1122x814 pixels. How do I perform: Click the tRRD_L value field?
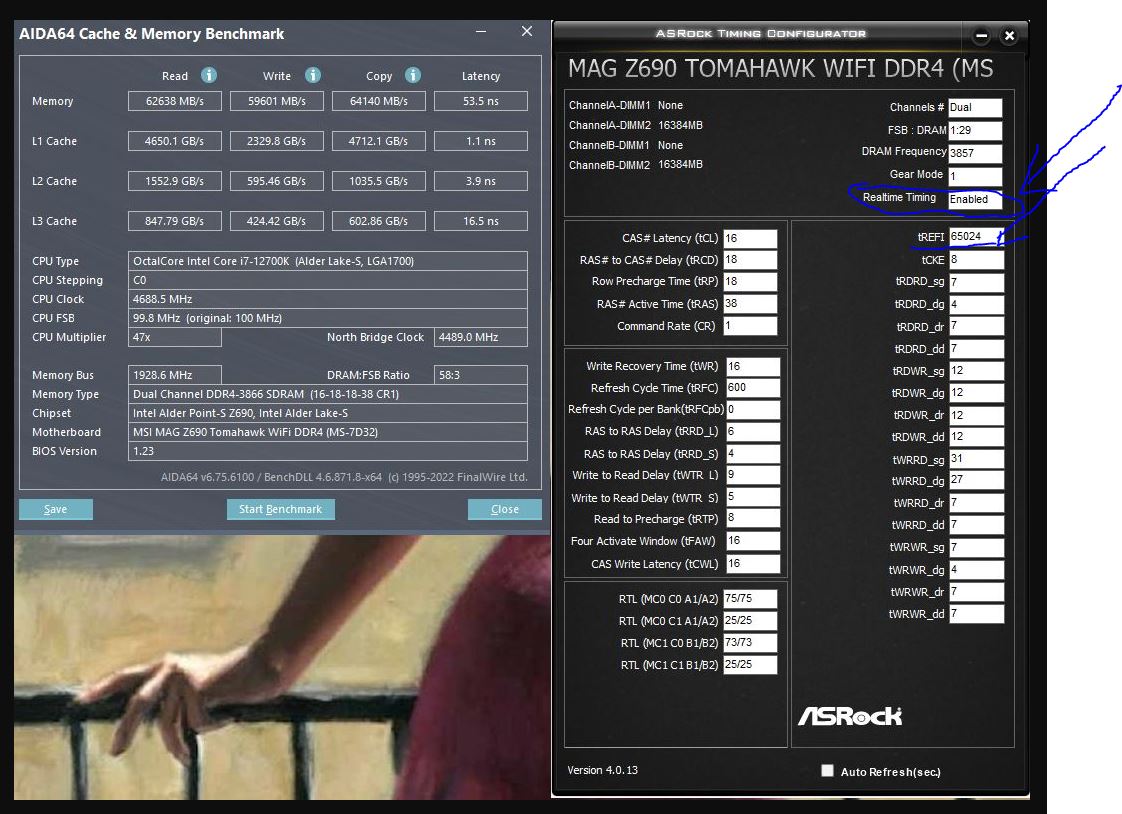tap(753, 431)
